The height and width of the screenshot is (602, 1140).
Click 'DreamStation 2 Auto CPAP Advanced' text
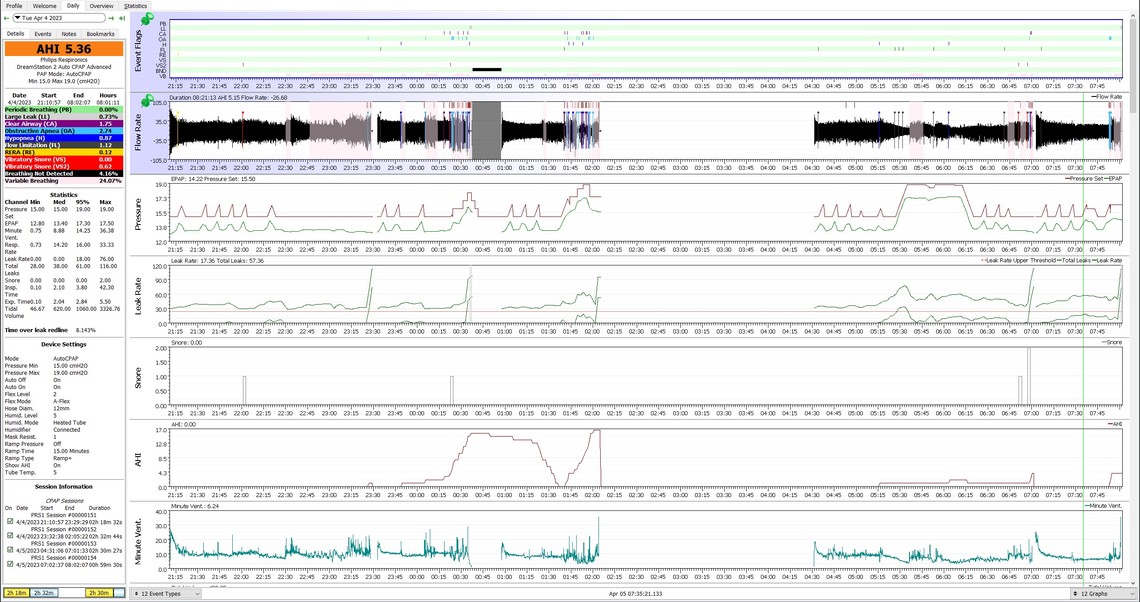pos(64,67)
